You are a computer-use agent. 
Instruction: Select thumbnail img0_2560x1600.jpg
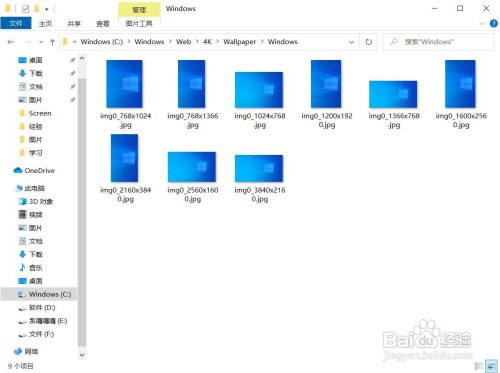[x=192, y=167]
